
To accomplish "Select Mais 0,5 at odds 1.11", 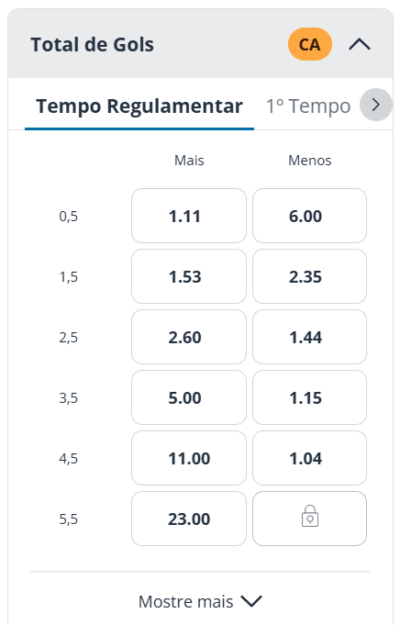I will click(189, 216).
